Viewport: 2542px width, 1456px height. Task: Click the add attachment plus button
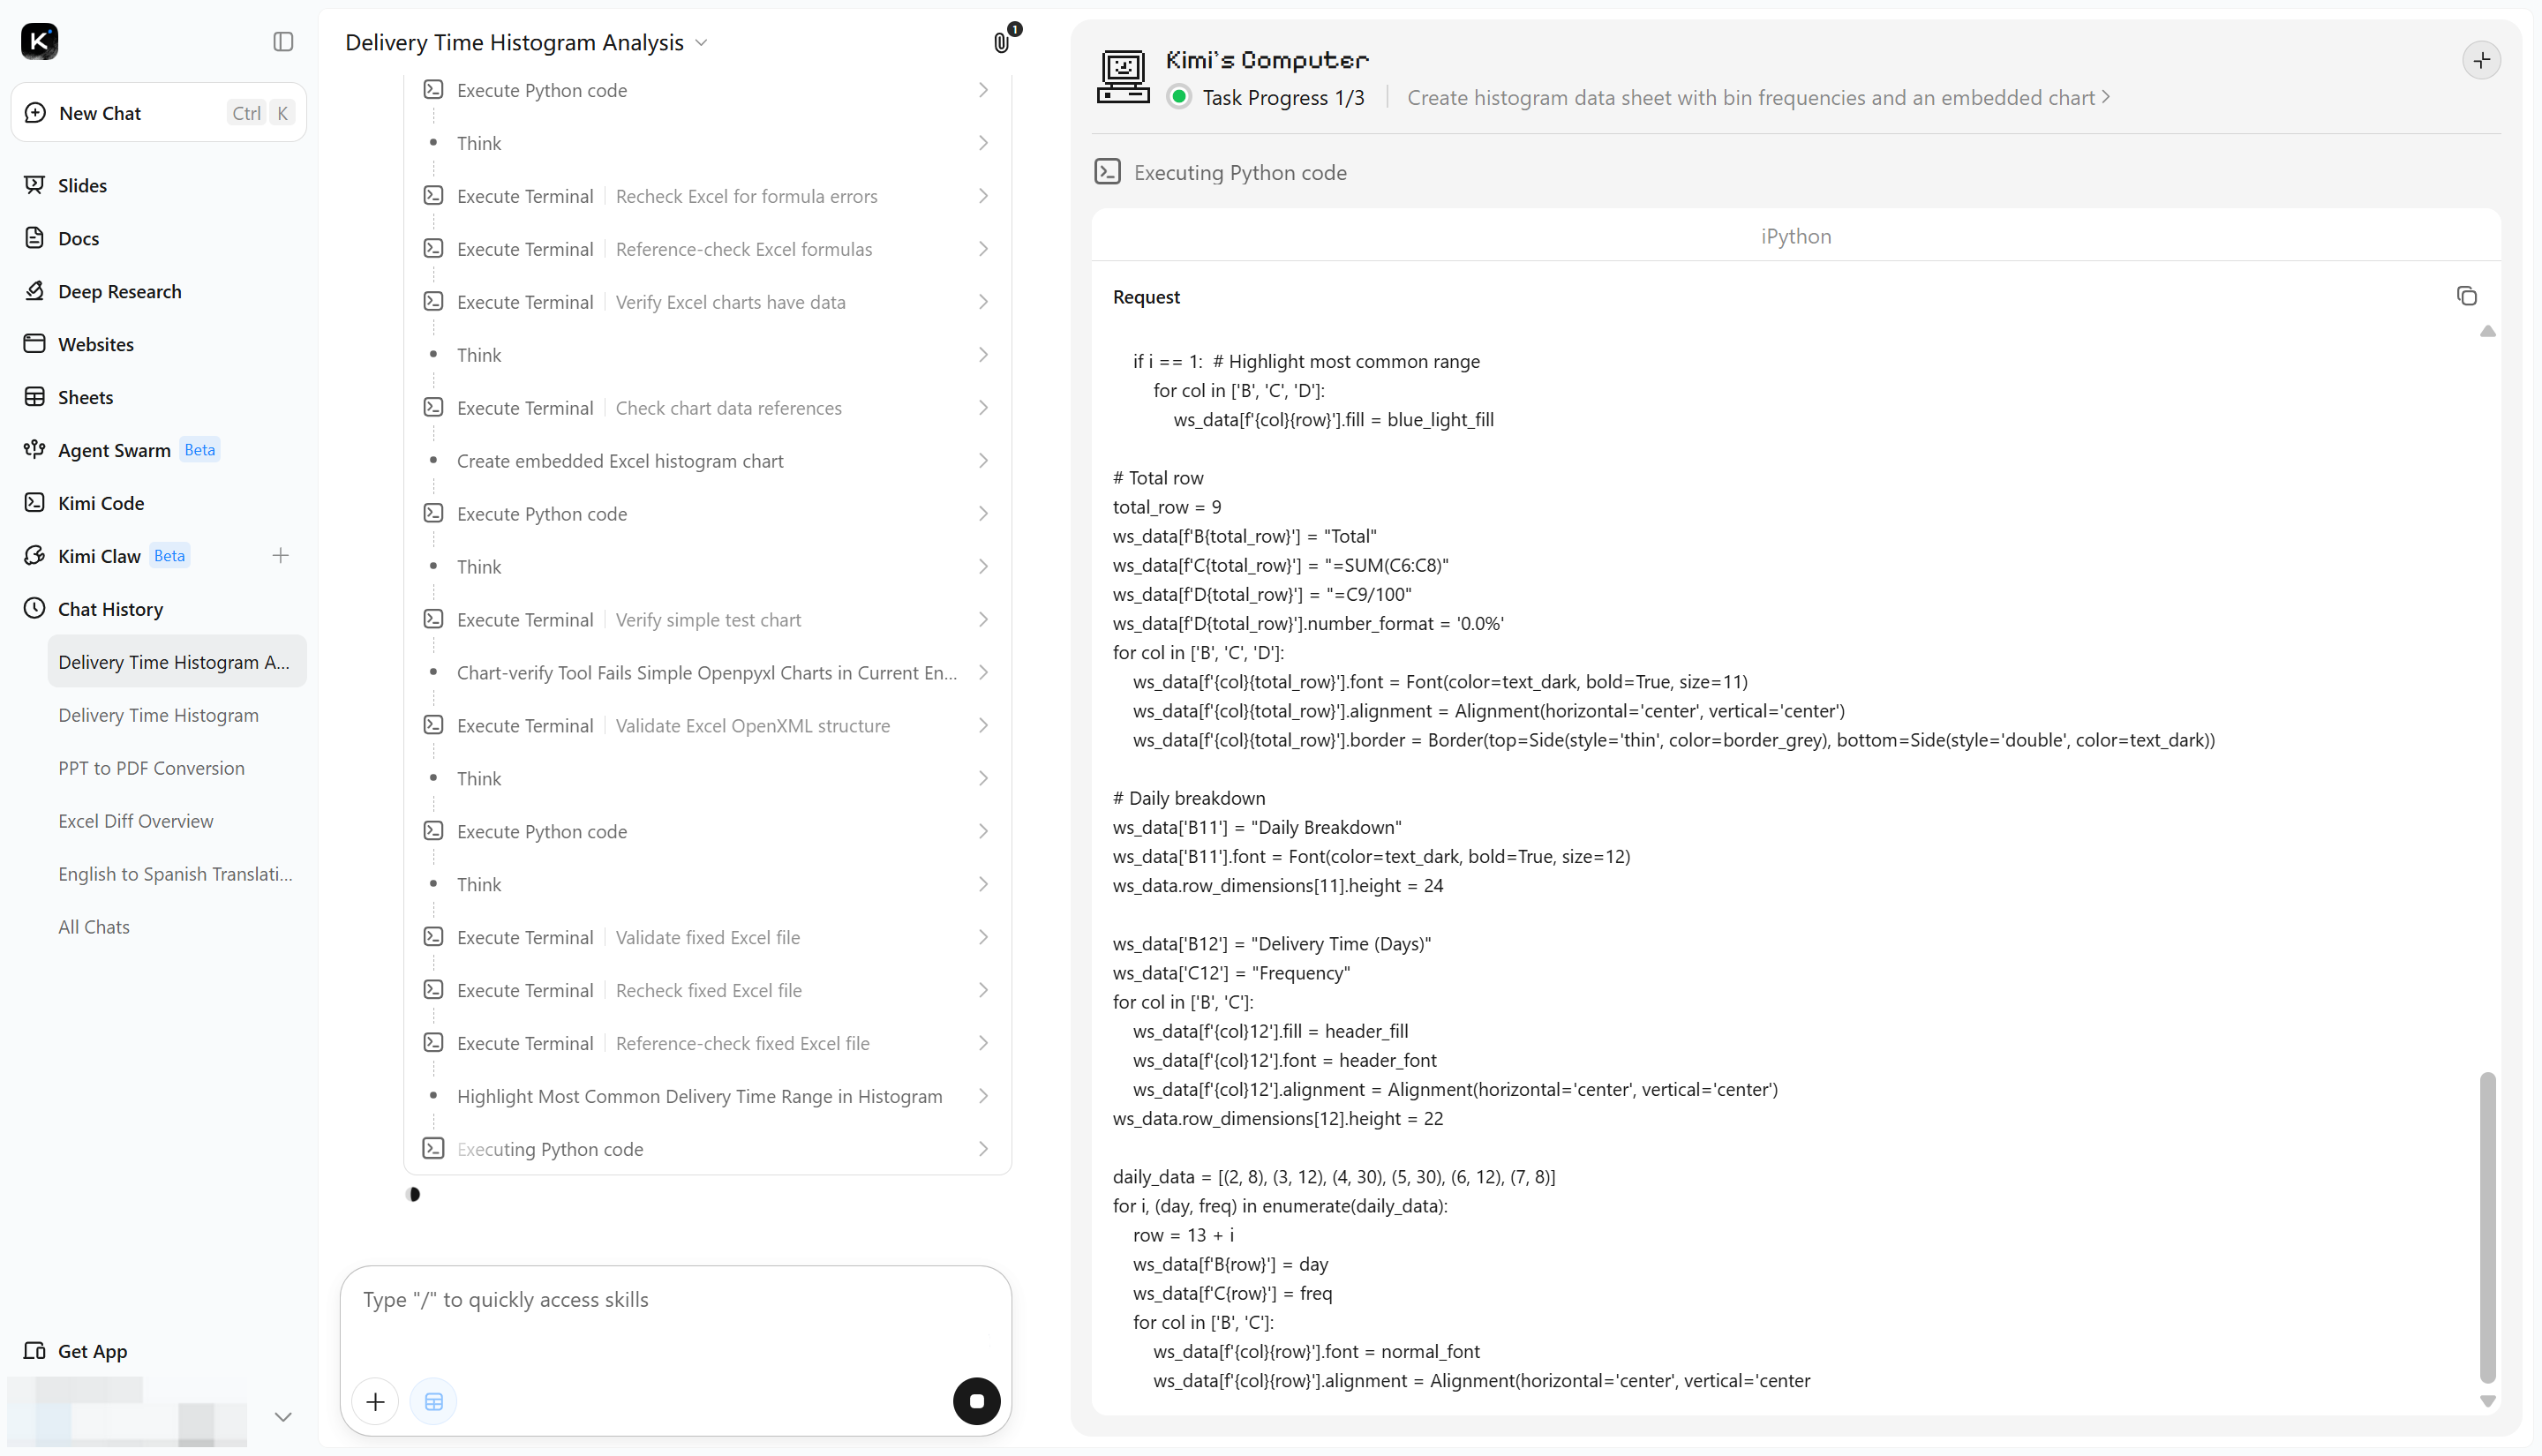pos(375,1401)
